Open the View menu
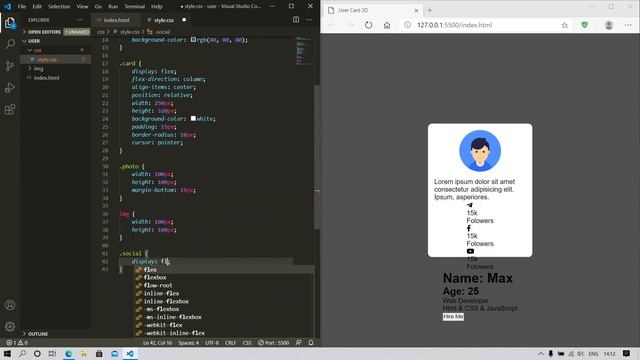640x360 pixels. tap(82, 7)
